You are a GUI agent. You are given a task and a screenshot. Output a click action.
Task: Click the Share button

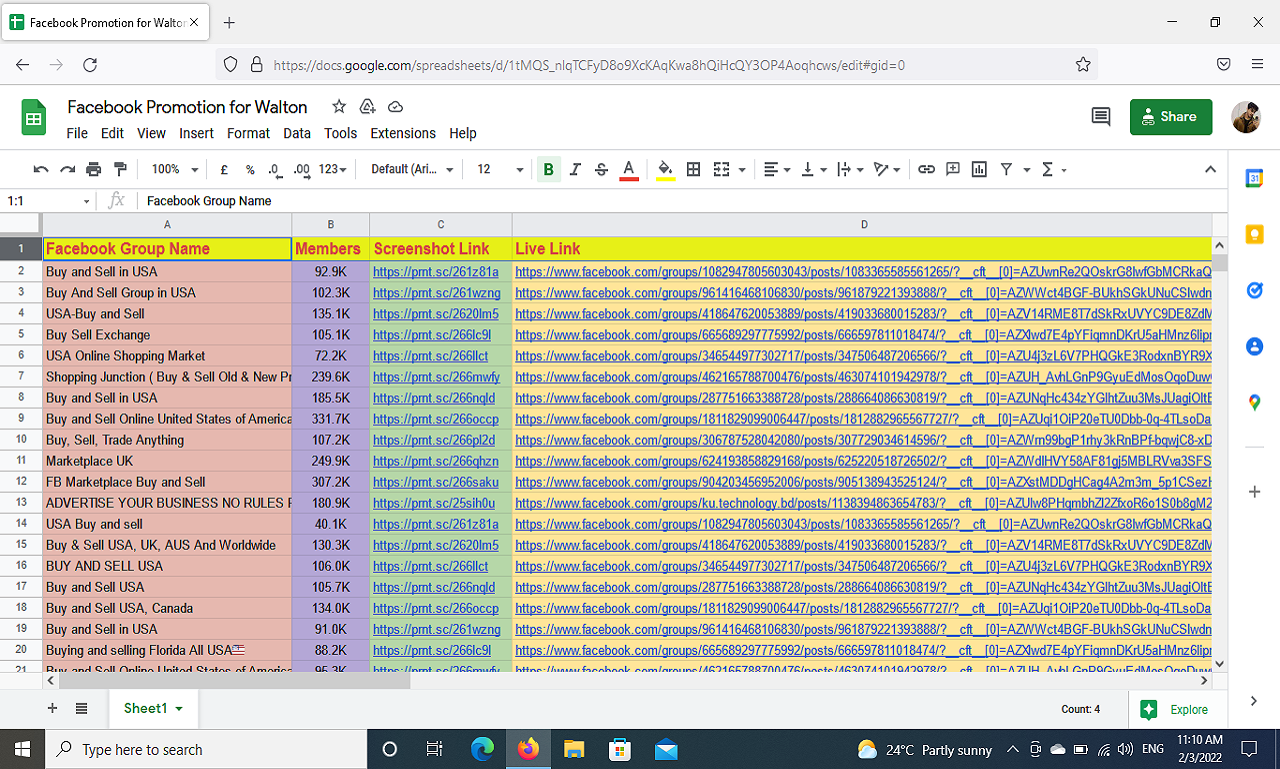(x=1171, y=117)
